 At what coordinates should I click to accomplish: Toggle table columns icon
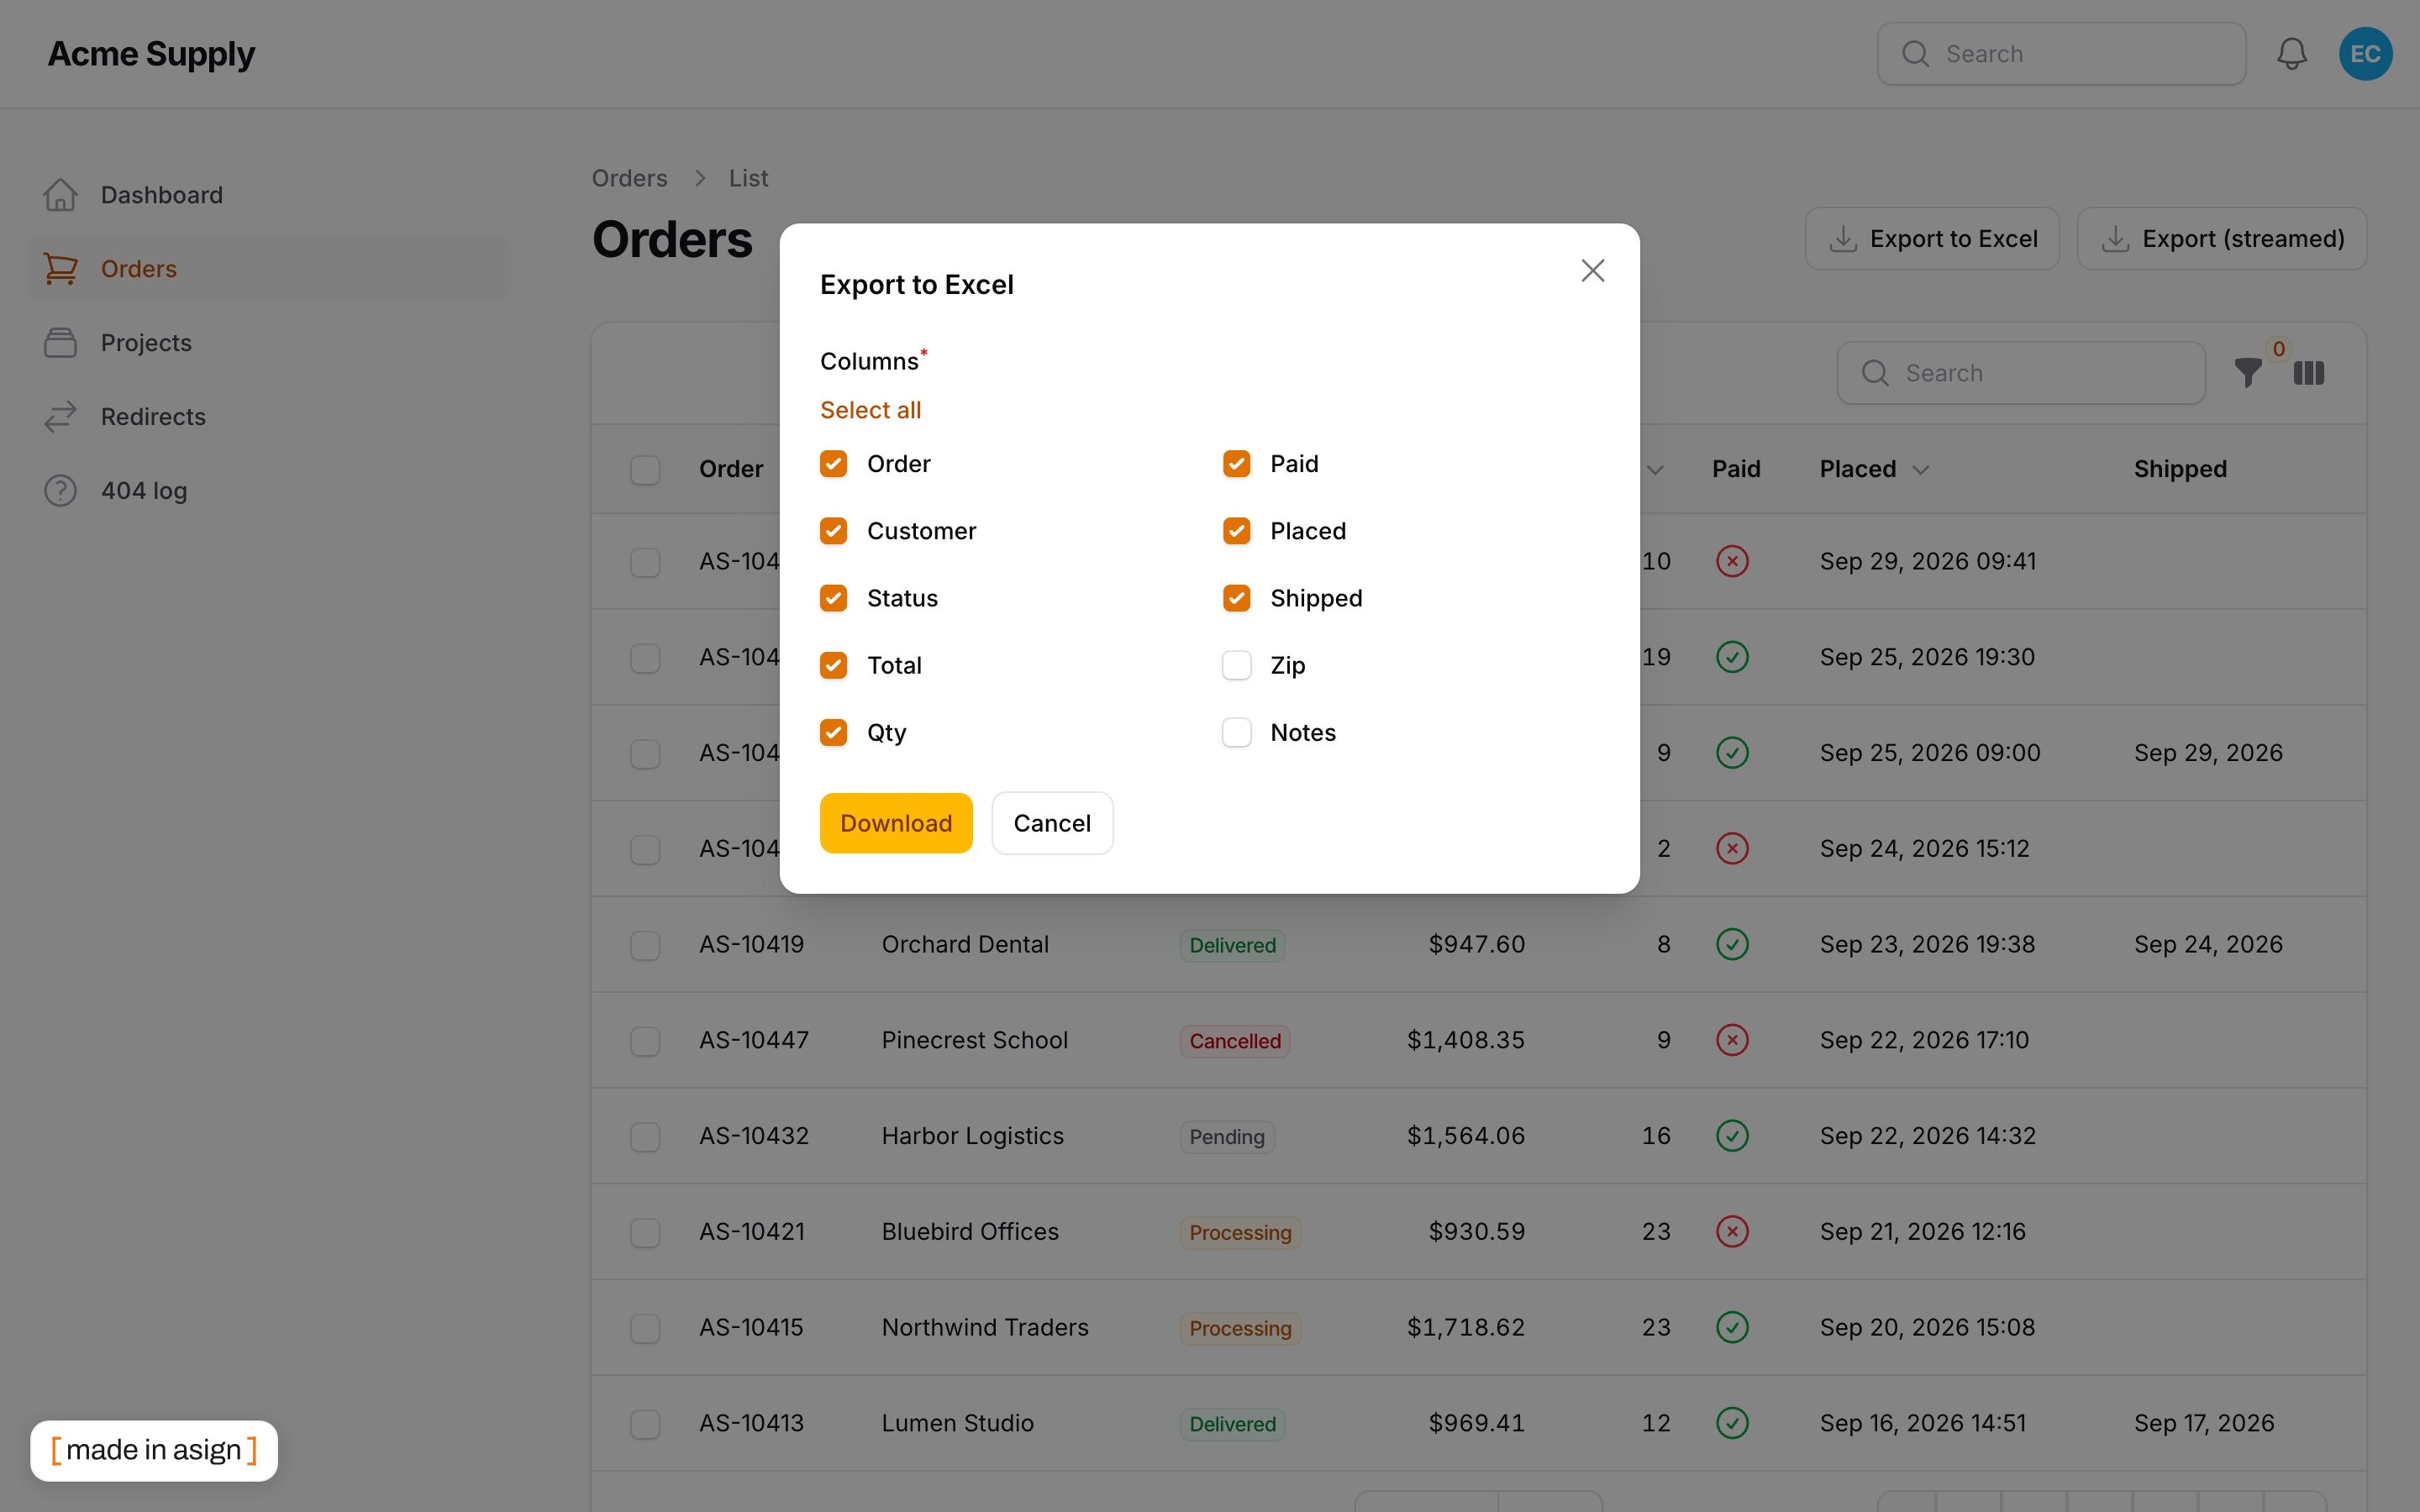(2308, 373)
